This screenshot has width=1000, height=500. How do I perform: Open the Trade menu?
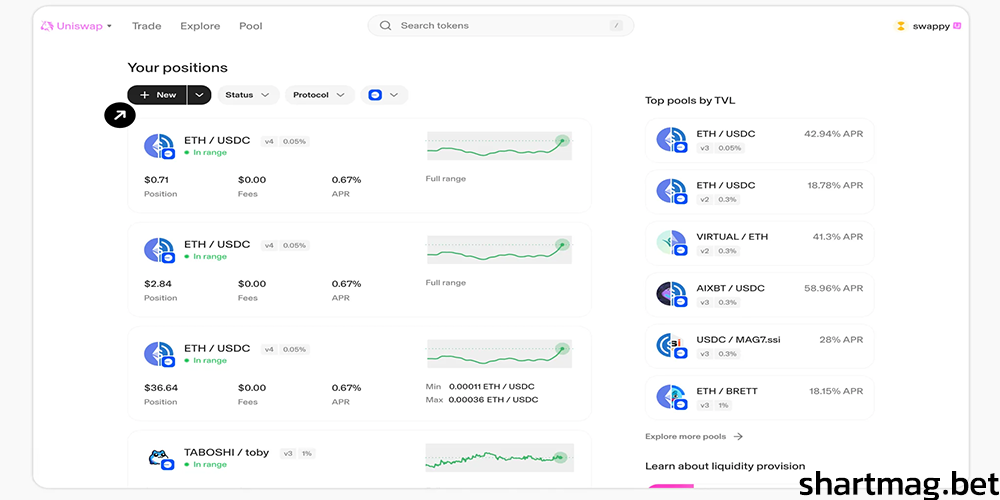click(x=146, y=26)
